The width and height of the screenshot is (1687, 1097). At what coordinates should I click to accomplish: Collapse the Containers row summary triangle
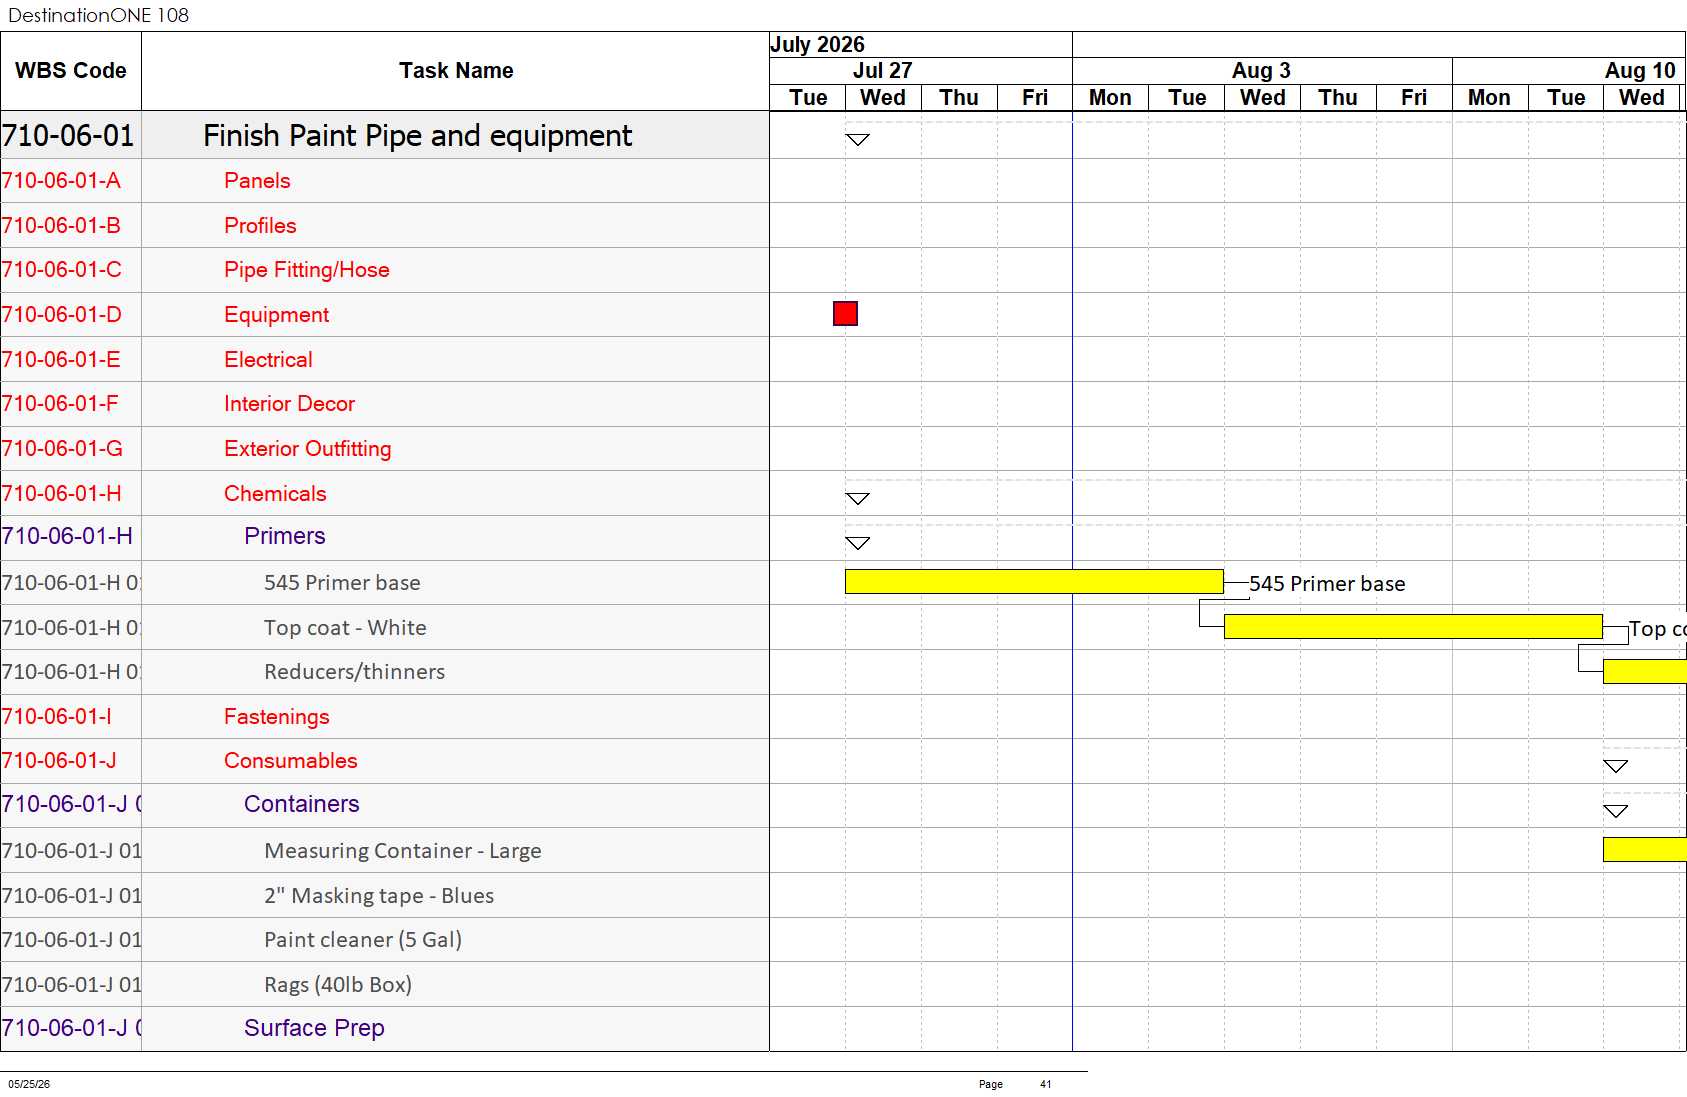(x=1616, y=811)
